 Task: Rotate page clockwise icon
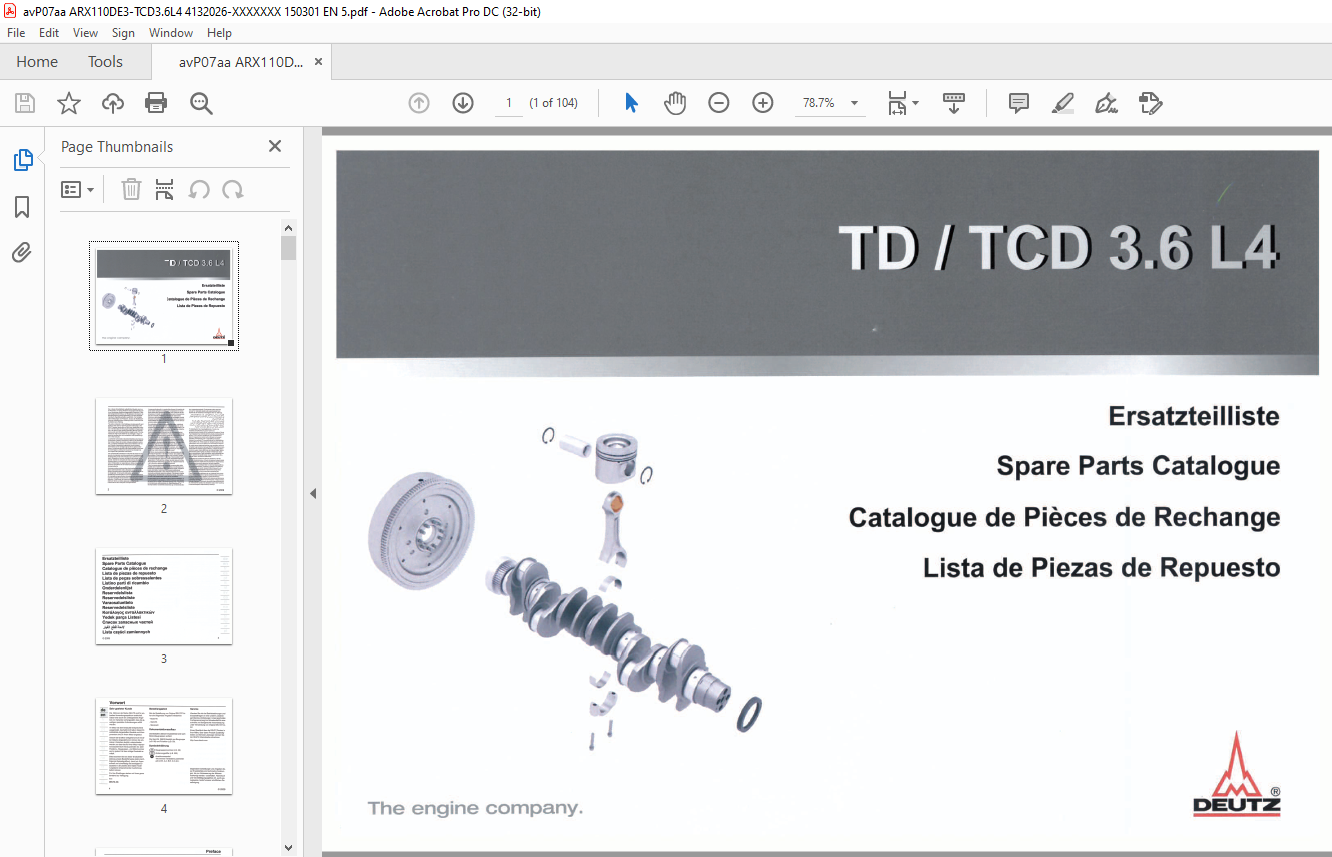233,189
